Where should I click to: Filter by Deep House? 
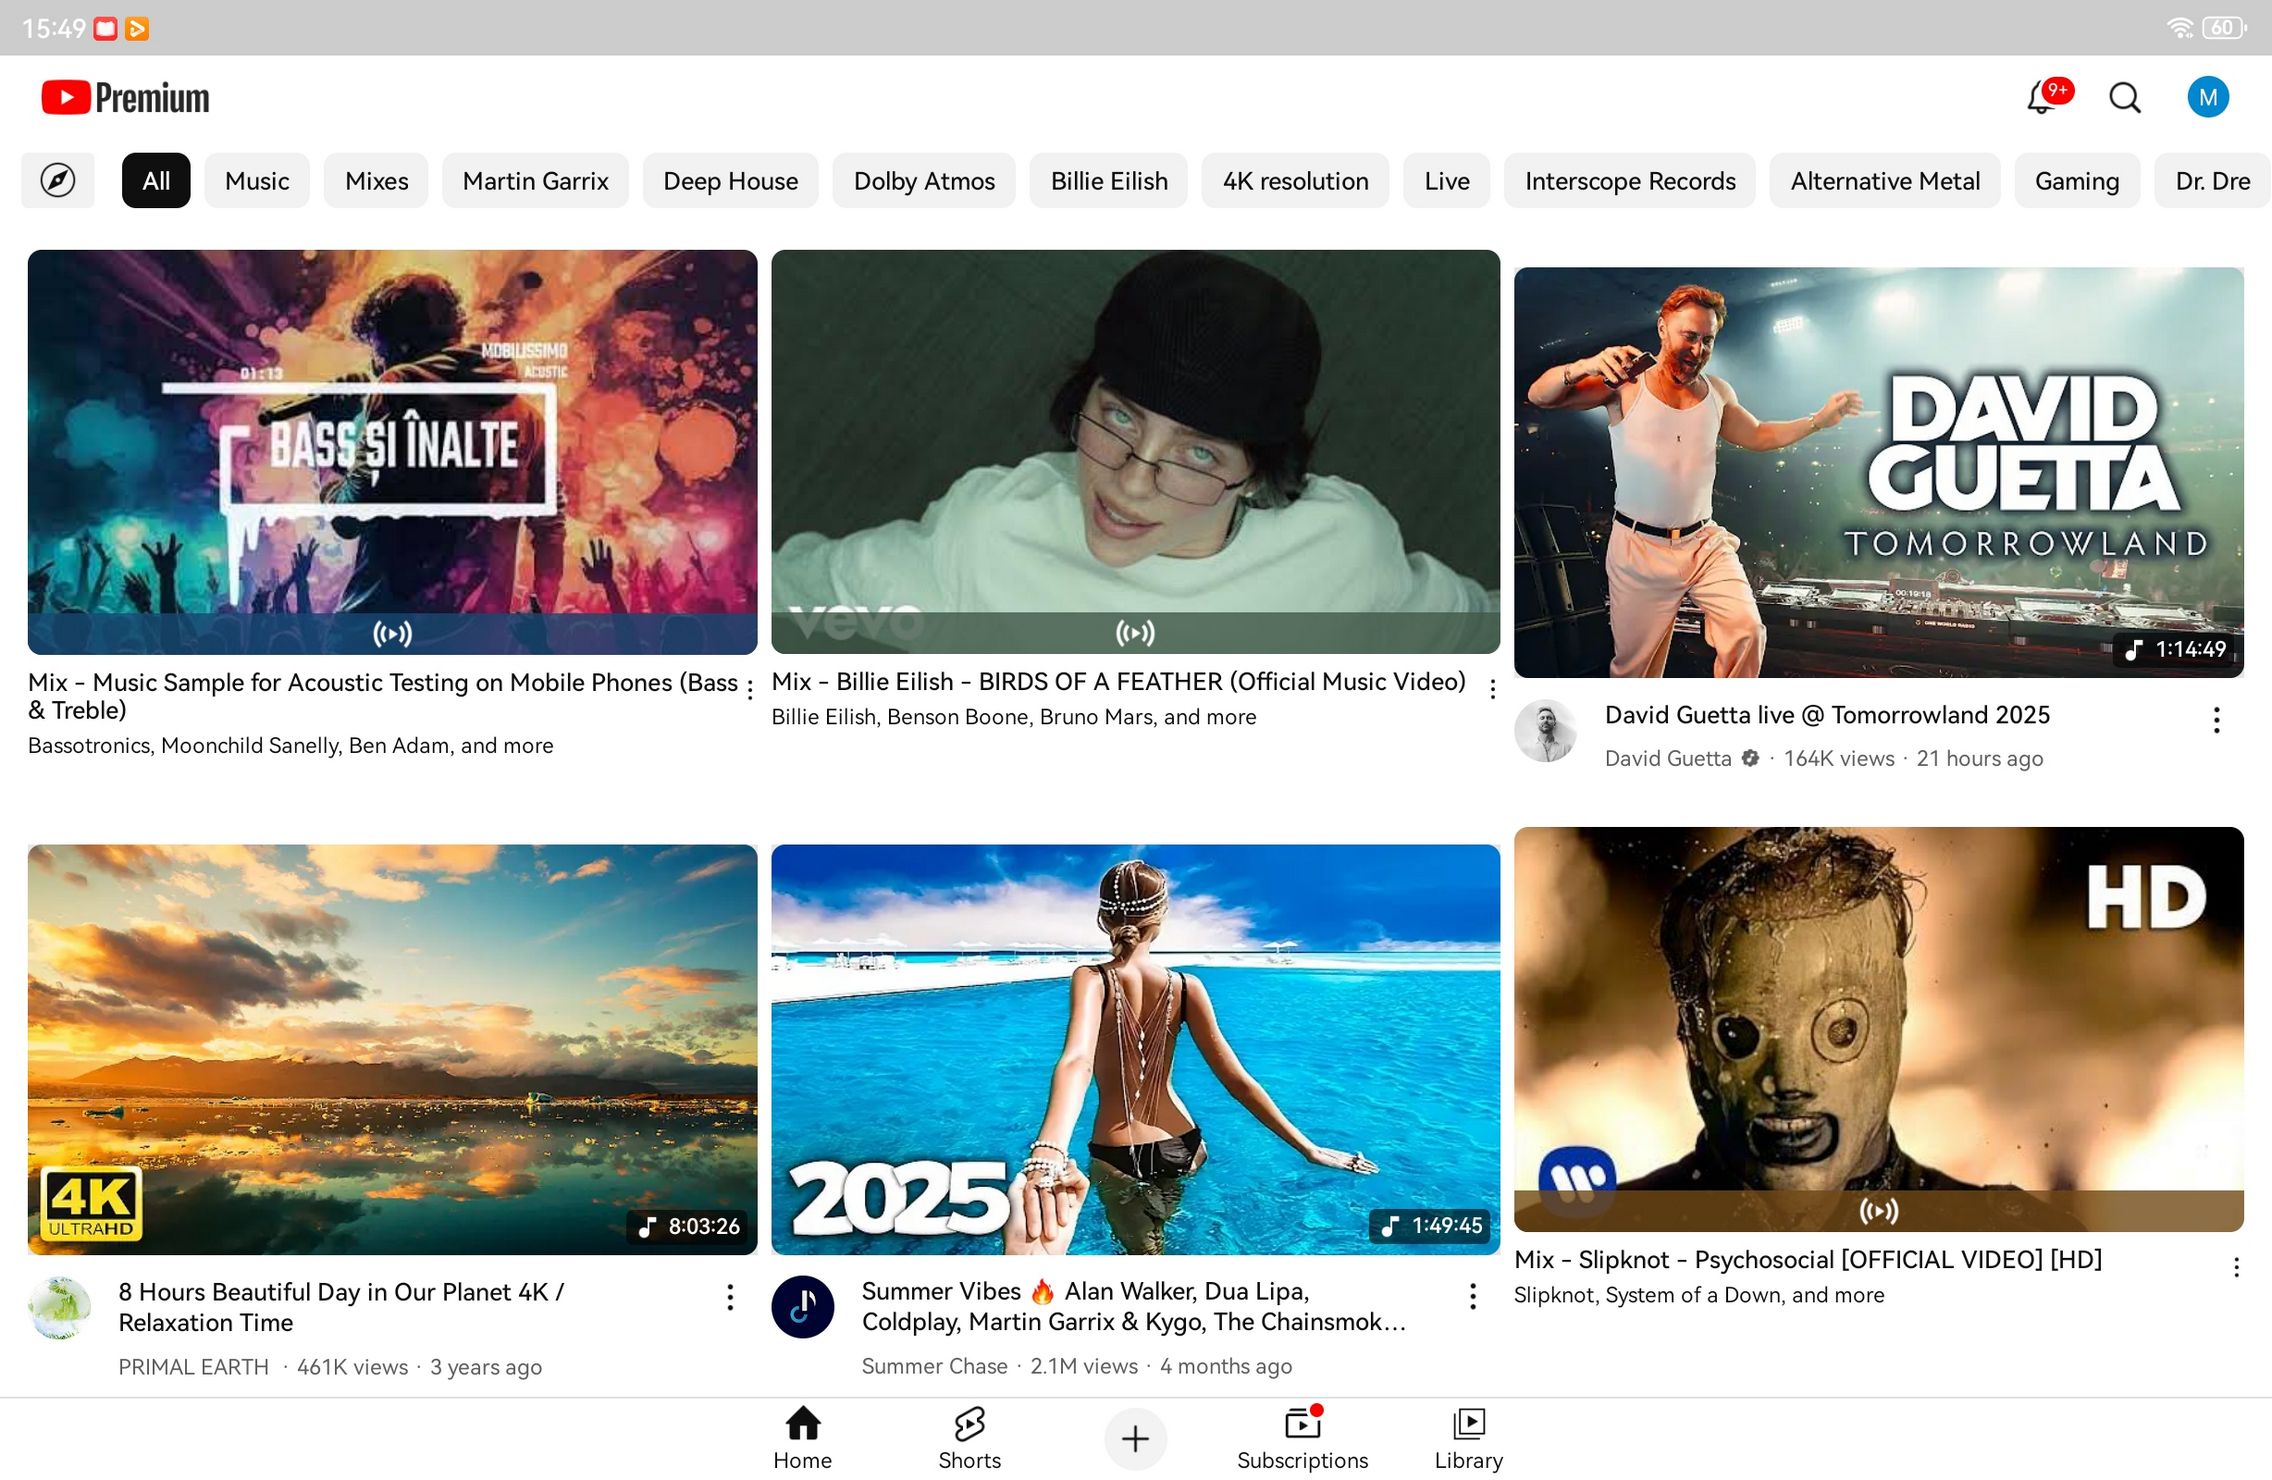point(731,181)
